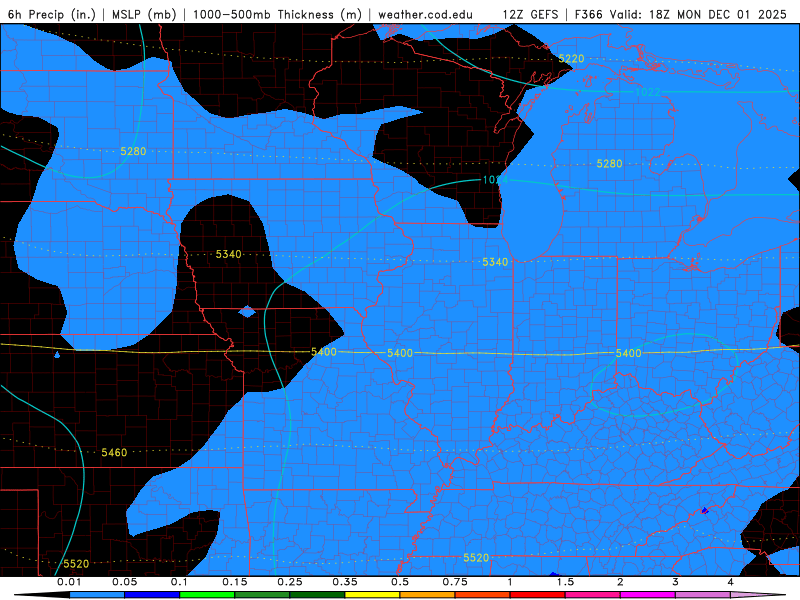Click the "0.15" legend scale value
The height and width of the screenshot is (600, 800).
(x=235, y=582)
